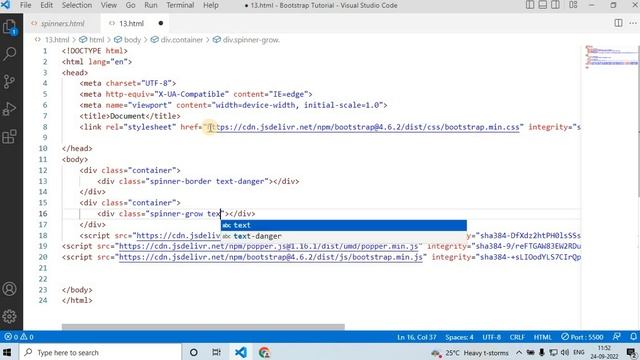Click the CRLF line ending status
Viewport: 640px width, 360px height.
click(x=517, y=337)
